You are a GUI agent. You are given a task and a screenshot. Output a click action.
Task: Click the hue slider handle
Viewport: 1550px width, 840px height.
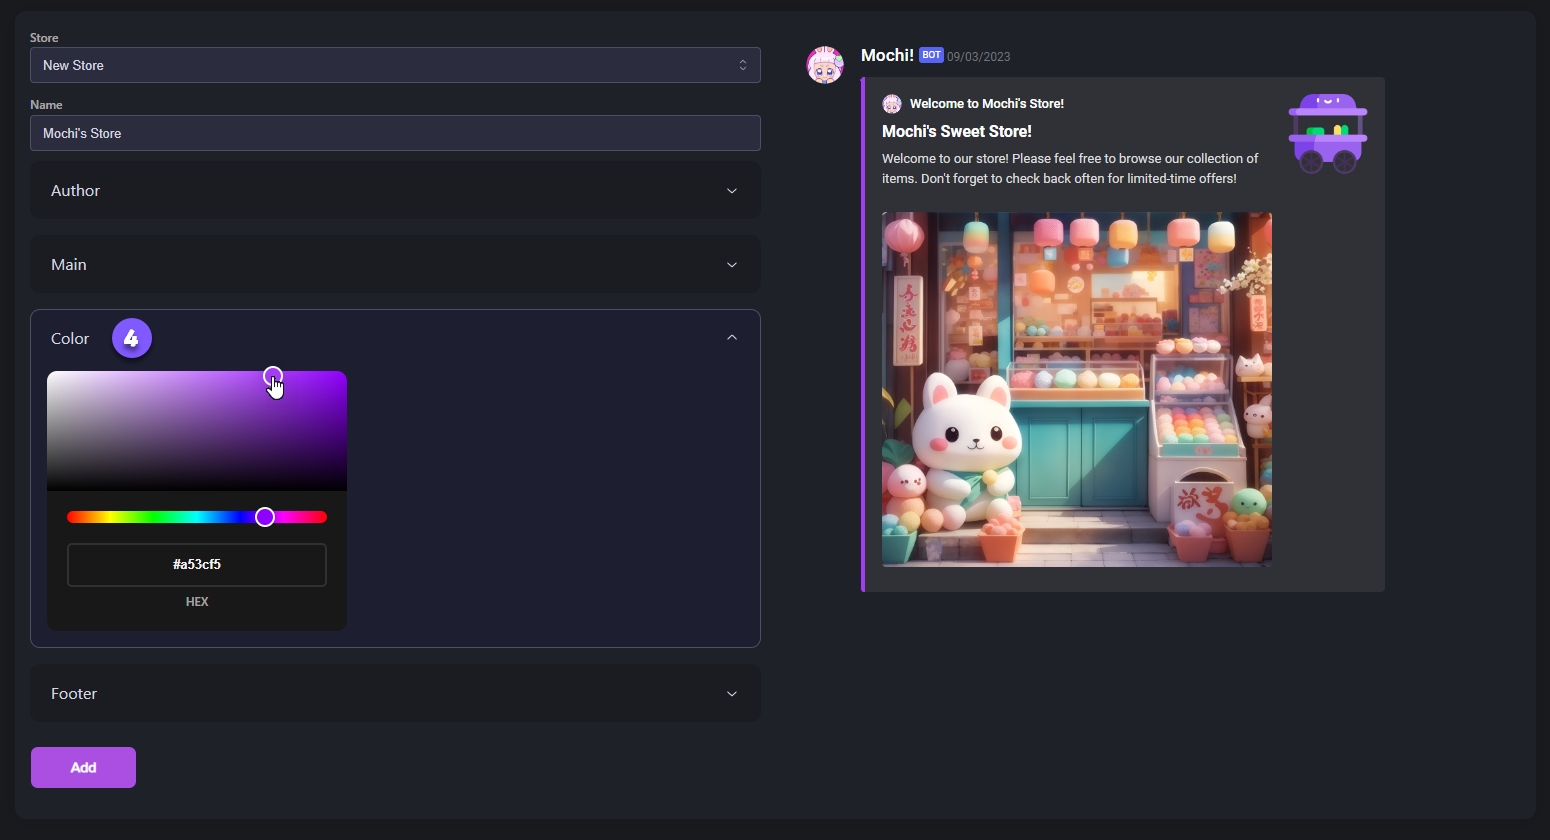click(x=265, y=517)
